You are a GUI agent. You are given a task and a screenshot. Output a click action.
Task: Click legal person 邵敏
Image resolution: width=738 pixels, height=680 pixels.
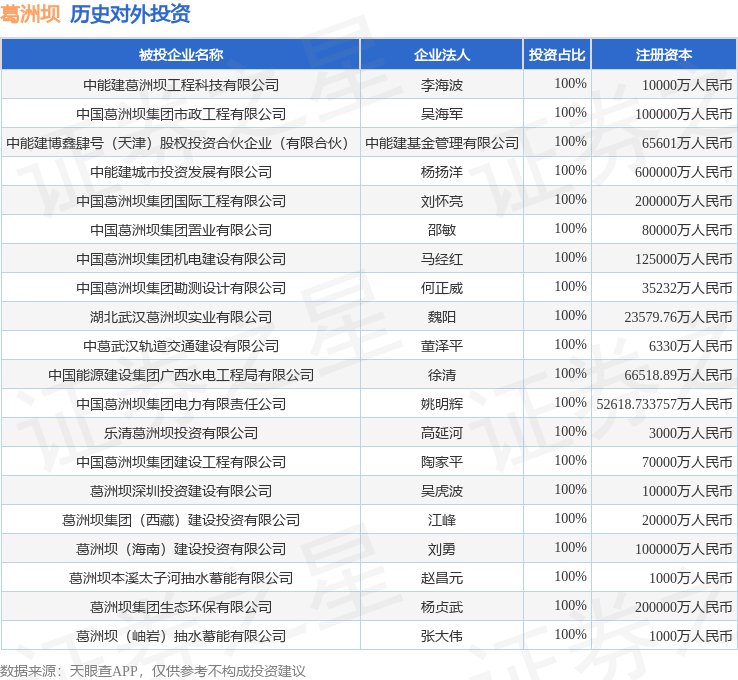[x=441, y=230]
